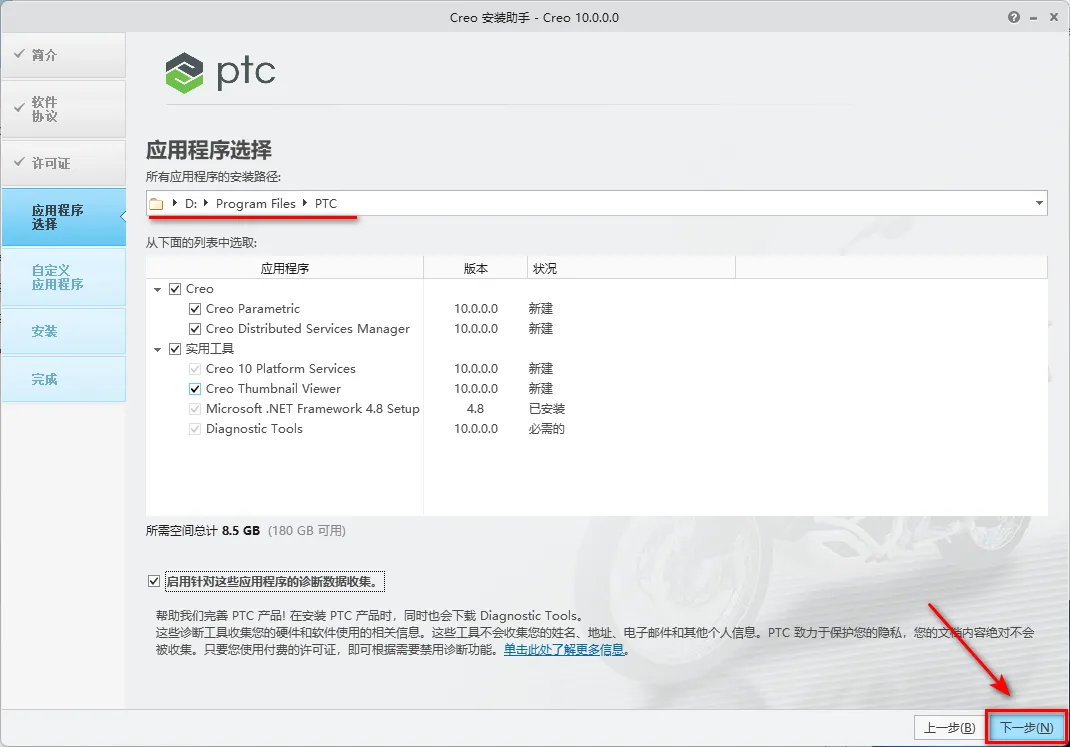This screenshot has width=1070, height=747.
Task: Click the 上一步(B) button
Action: pos(949,728)
